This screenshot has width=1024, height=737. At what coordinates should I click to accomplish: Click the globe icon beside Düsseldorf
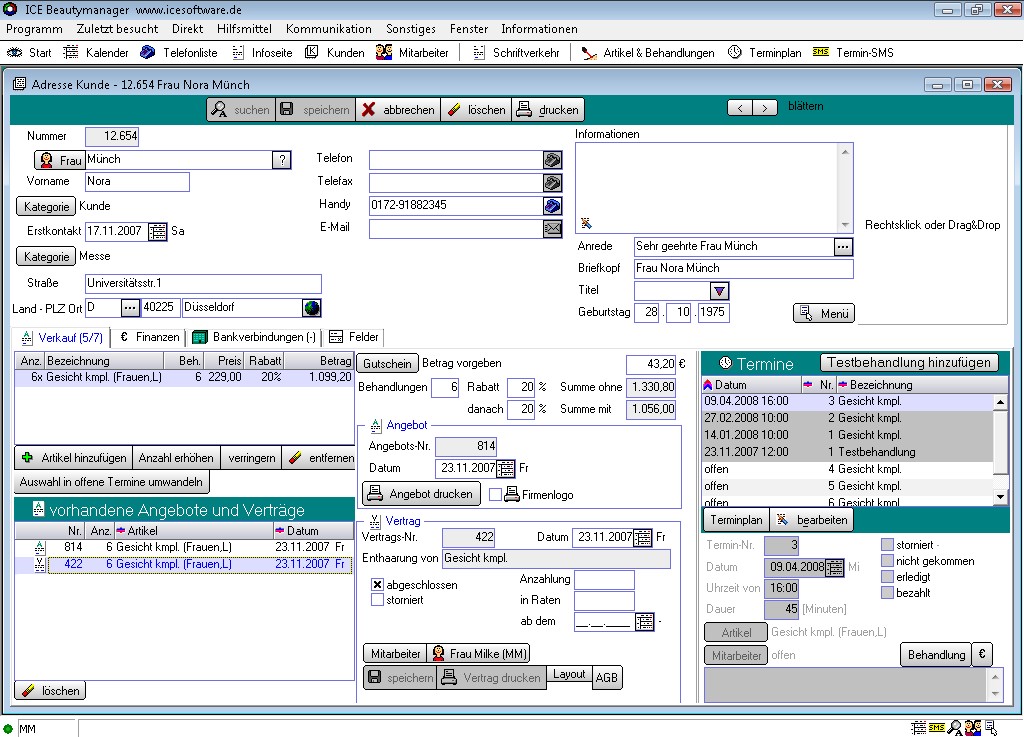[312, 308]
